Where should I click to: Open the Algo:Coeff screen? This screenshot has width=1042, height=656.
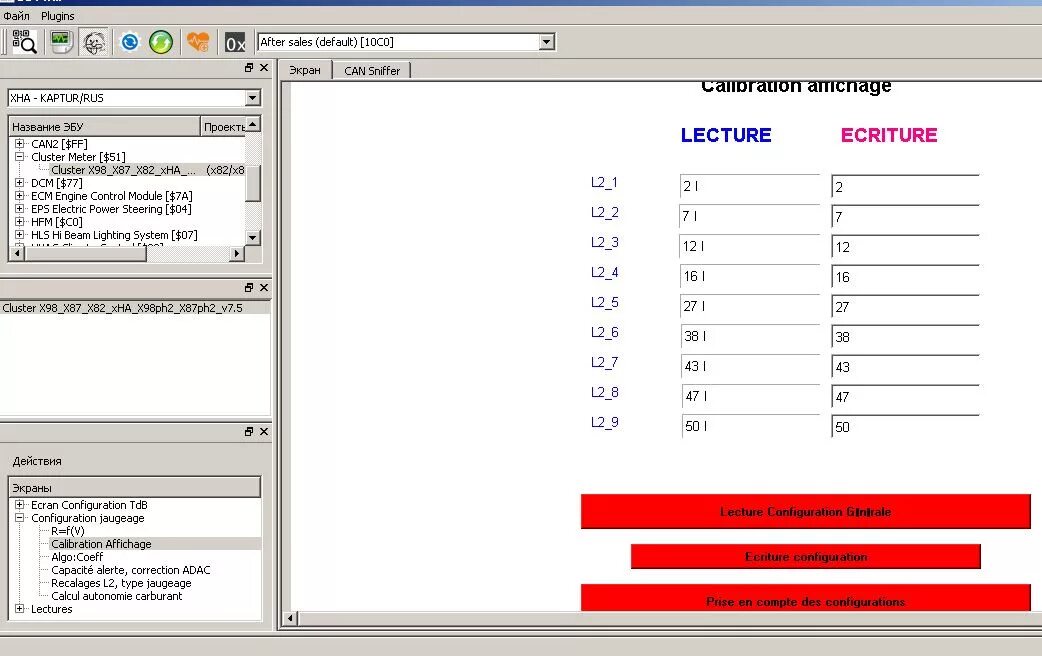pos(77,557)
